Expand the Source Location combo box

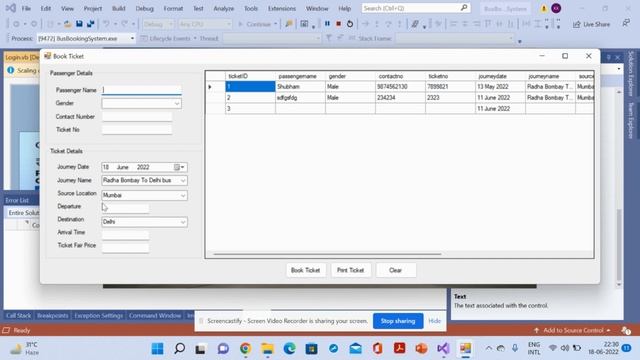[x=183, y=196]
